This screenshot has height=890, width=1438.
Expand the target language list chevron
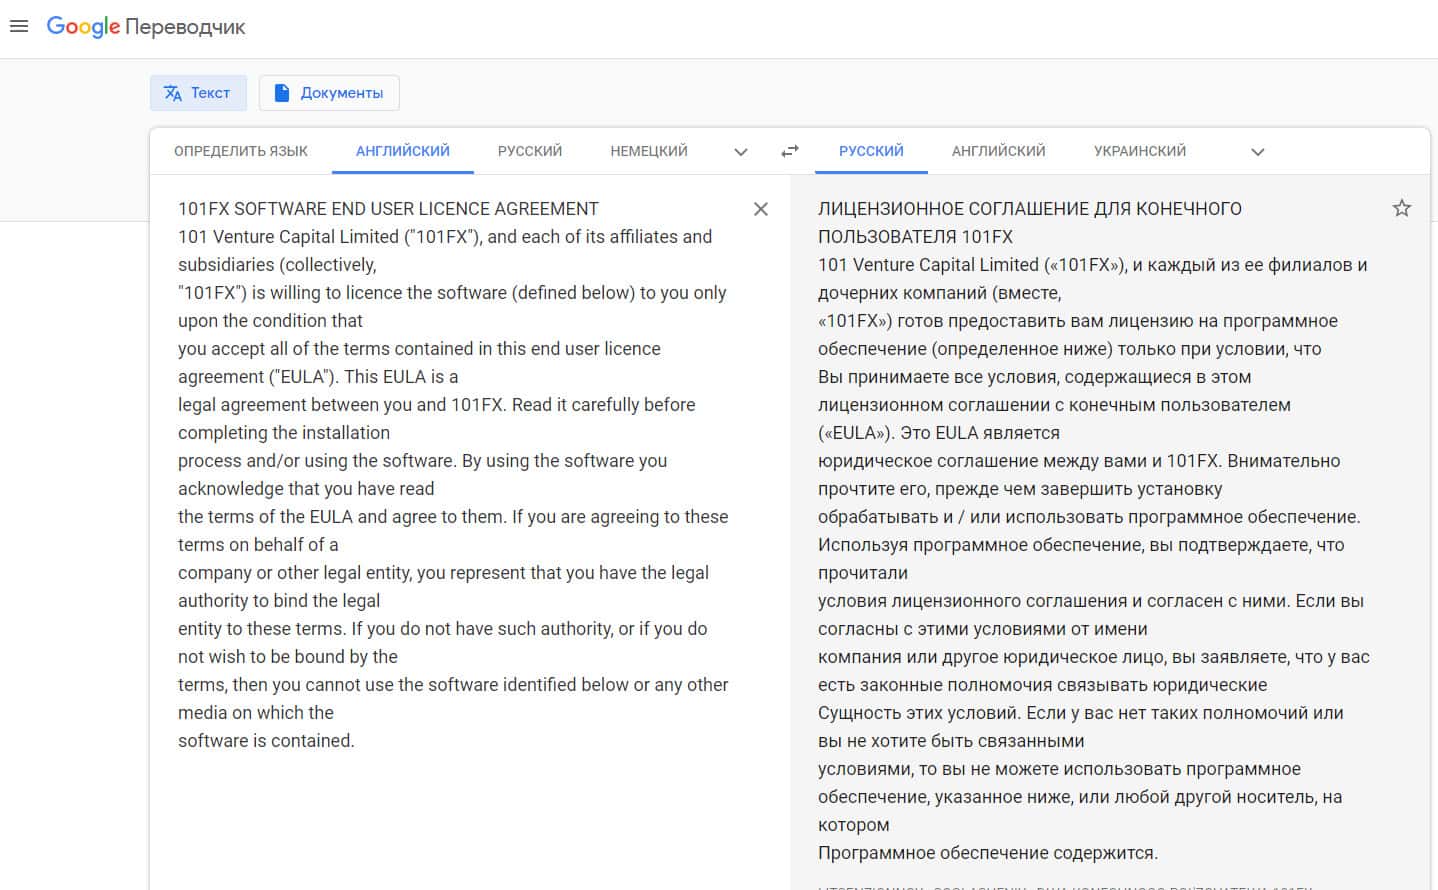tap(1258, 152)
